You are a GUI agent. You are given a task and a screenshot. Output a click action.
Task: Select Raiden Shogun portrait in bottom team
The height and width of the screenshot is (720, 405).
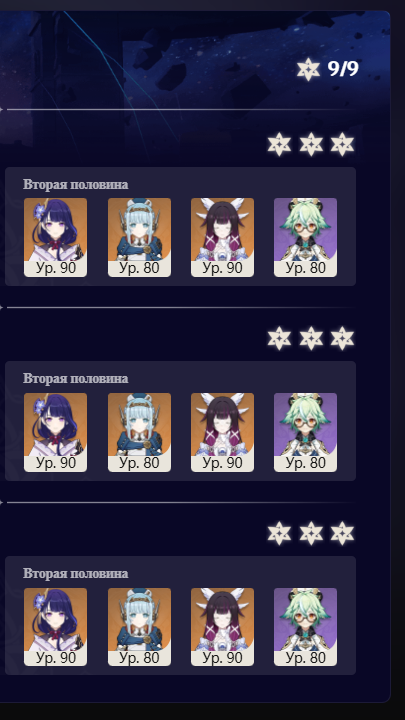click(55, 627)
